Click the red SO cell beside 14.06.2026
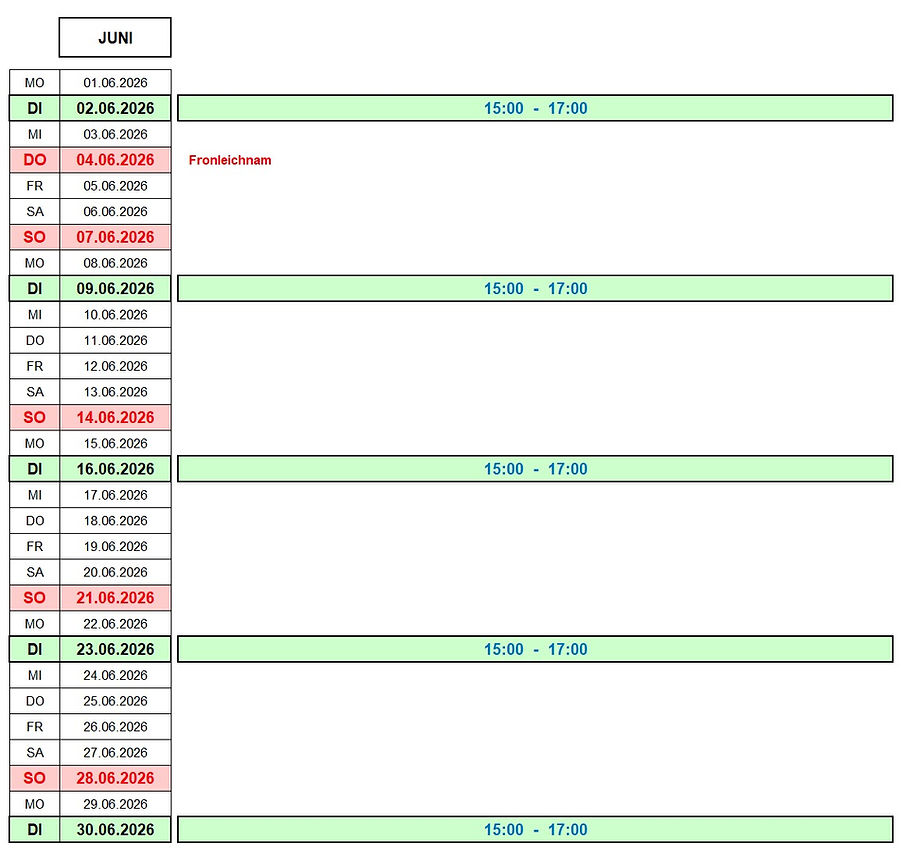This screenshot has height=860, width=901. coord(34,418)
